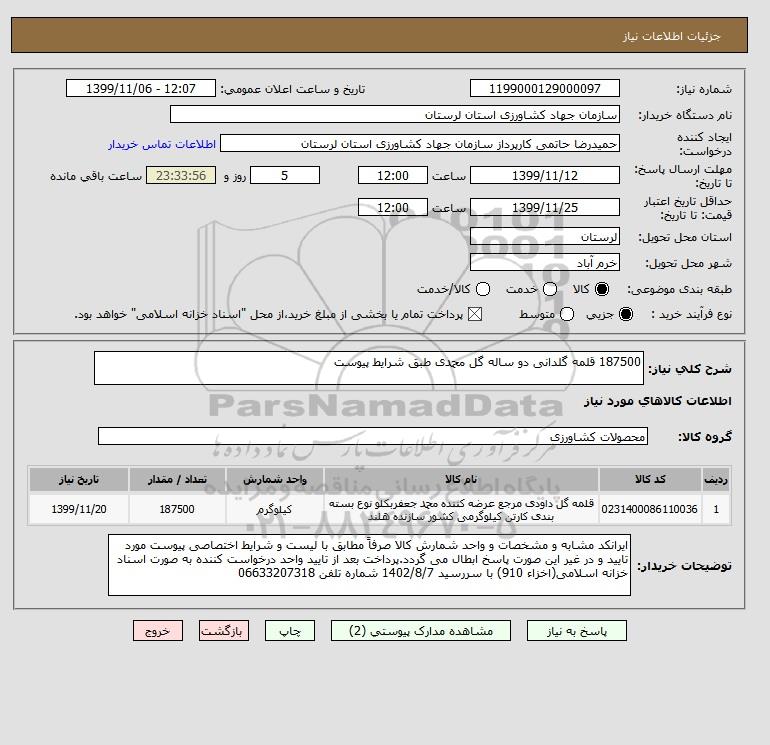The image size is (770, 745).
Task: Click the تعداد / مقدار column header
Action: [x=177, y=479]
